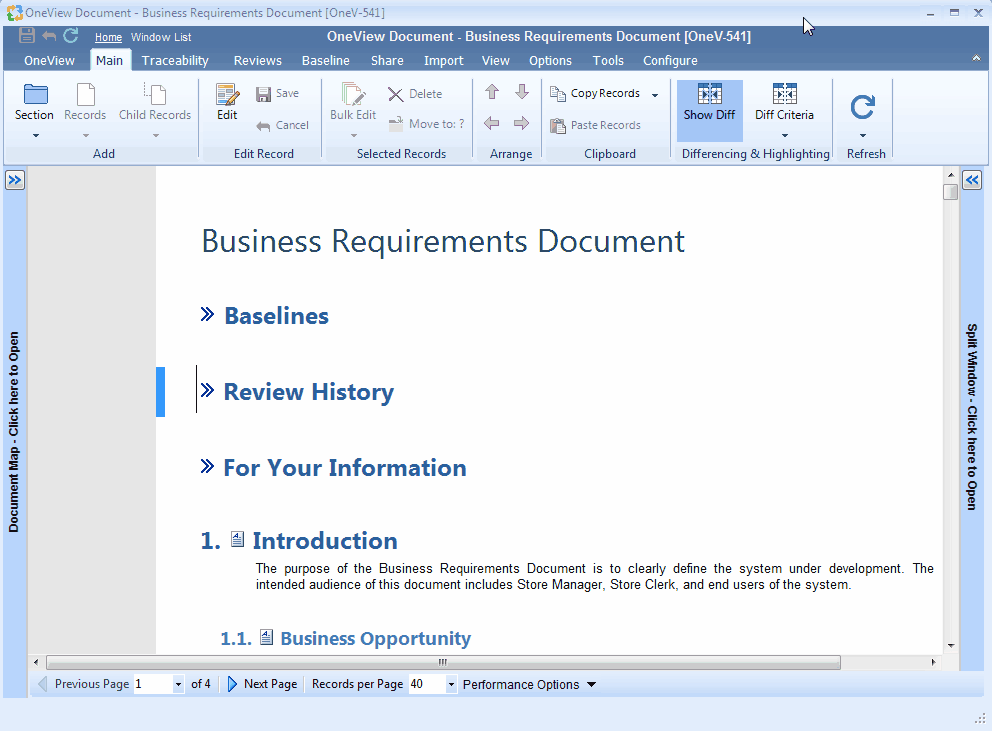Open the Section dropdown arrow

pos(35,135)
